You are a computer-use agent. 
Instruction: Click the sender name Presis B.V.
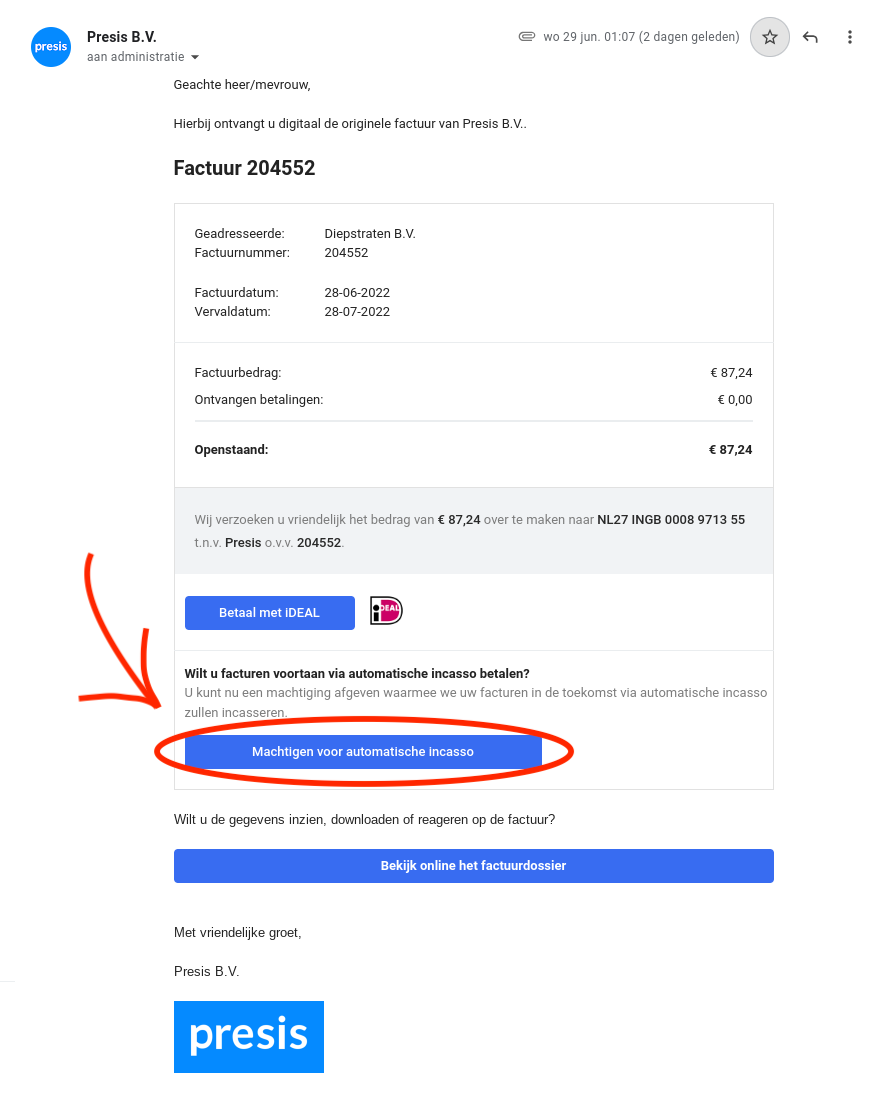[x=122, y=37]
